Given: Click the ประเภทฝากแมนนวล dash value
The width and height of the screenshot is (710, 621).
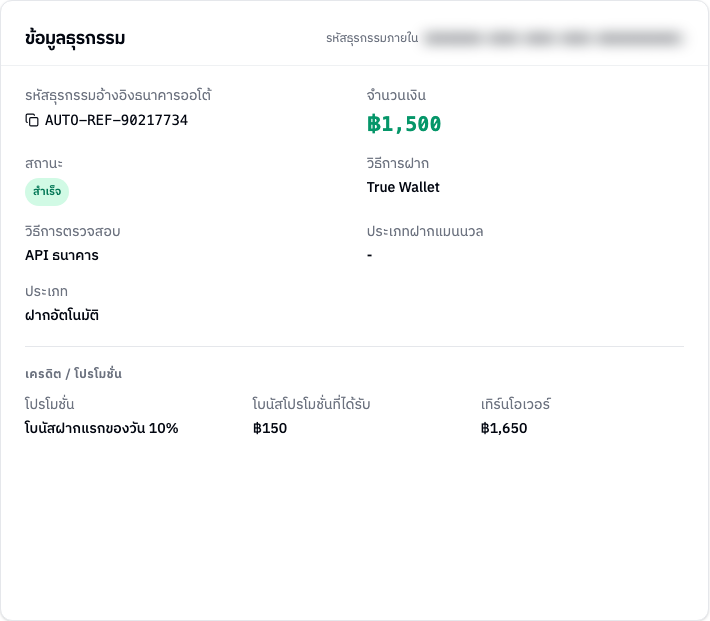Looking at the screenshot, I should 369,255.
